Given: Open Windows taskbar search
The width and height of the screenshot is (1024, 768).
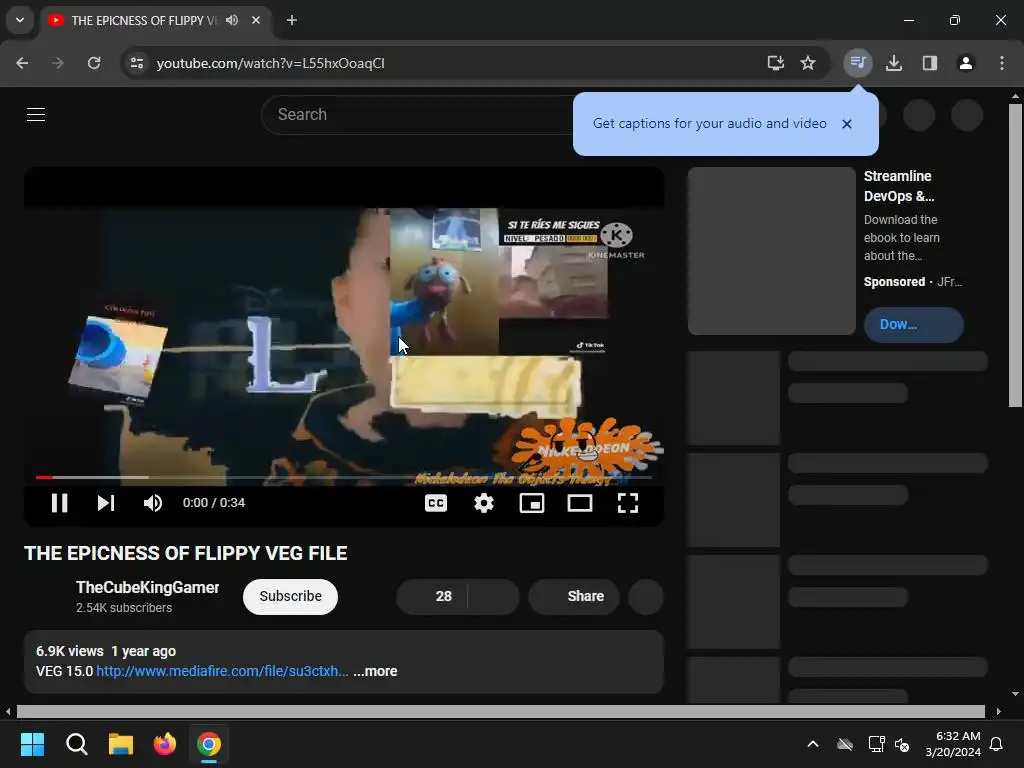Looking at the screenshot, I should click(76, 744).
